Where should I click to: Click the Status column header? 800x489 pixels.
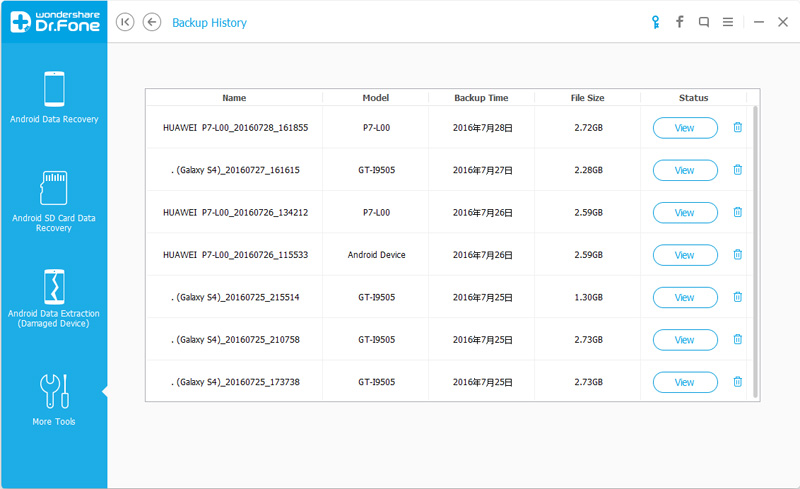point(693,97)
